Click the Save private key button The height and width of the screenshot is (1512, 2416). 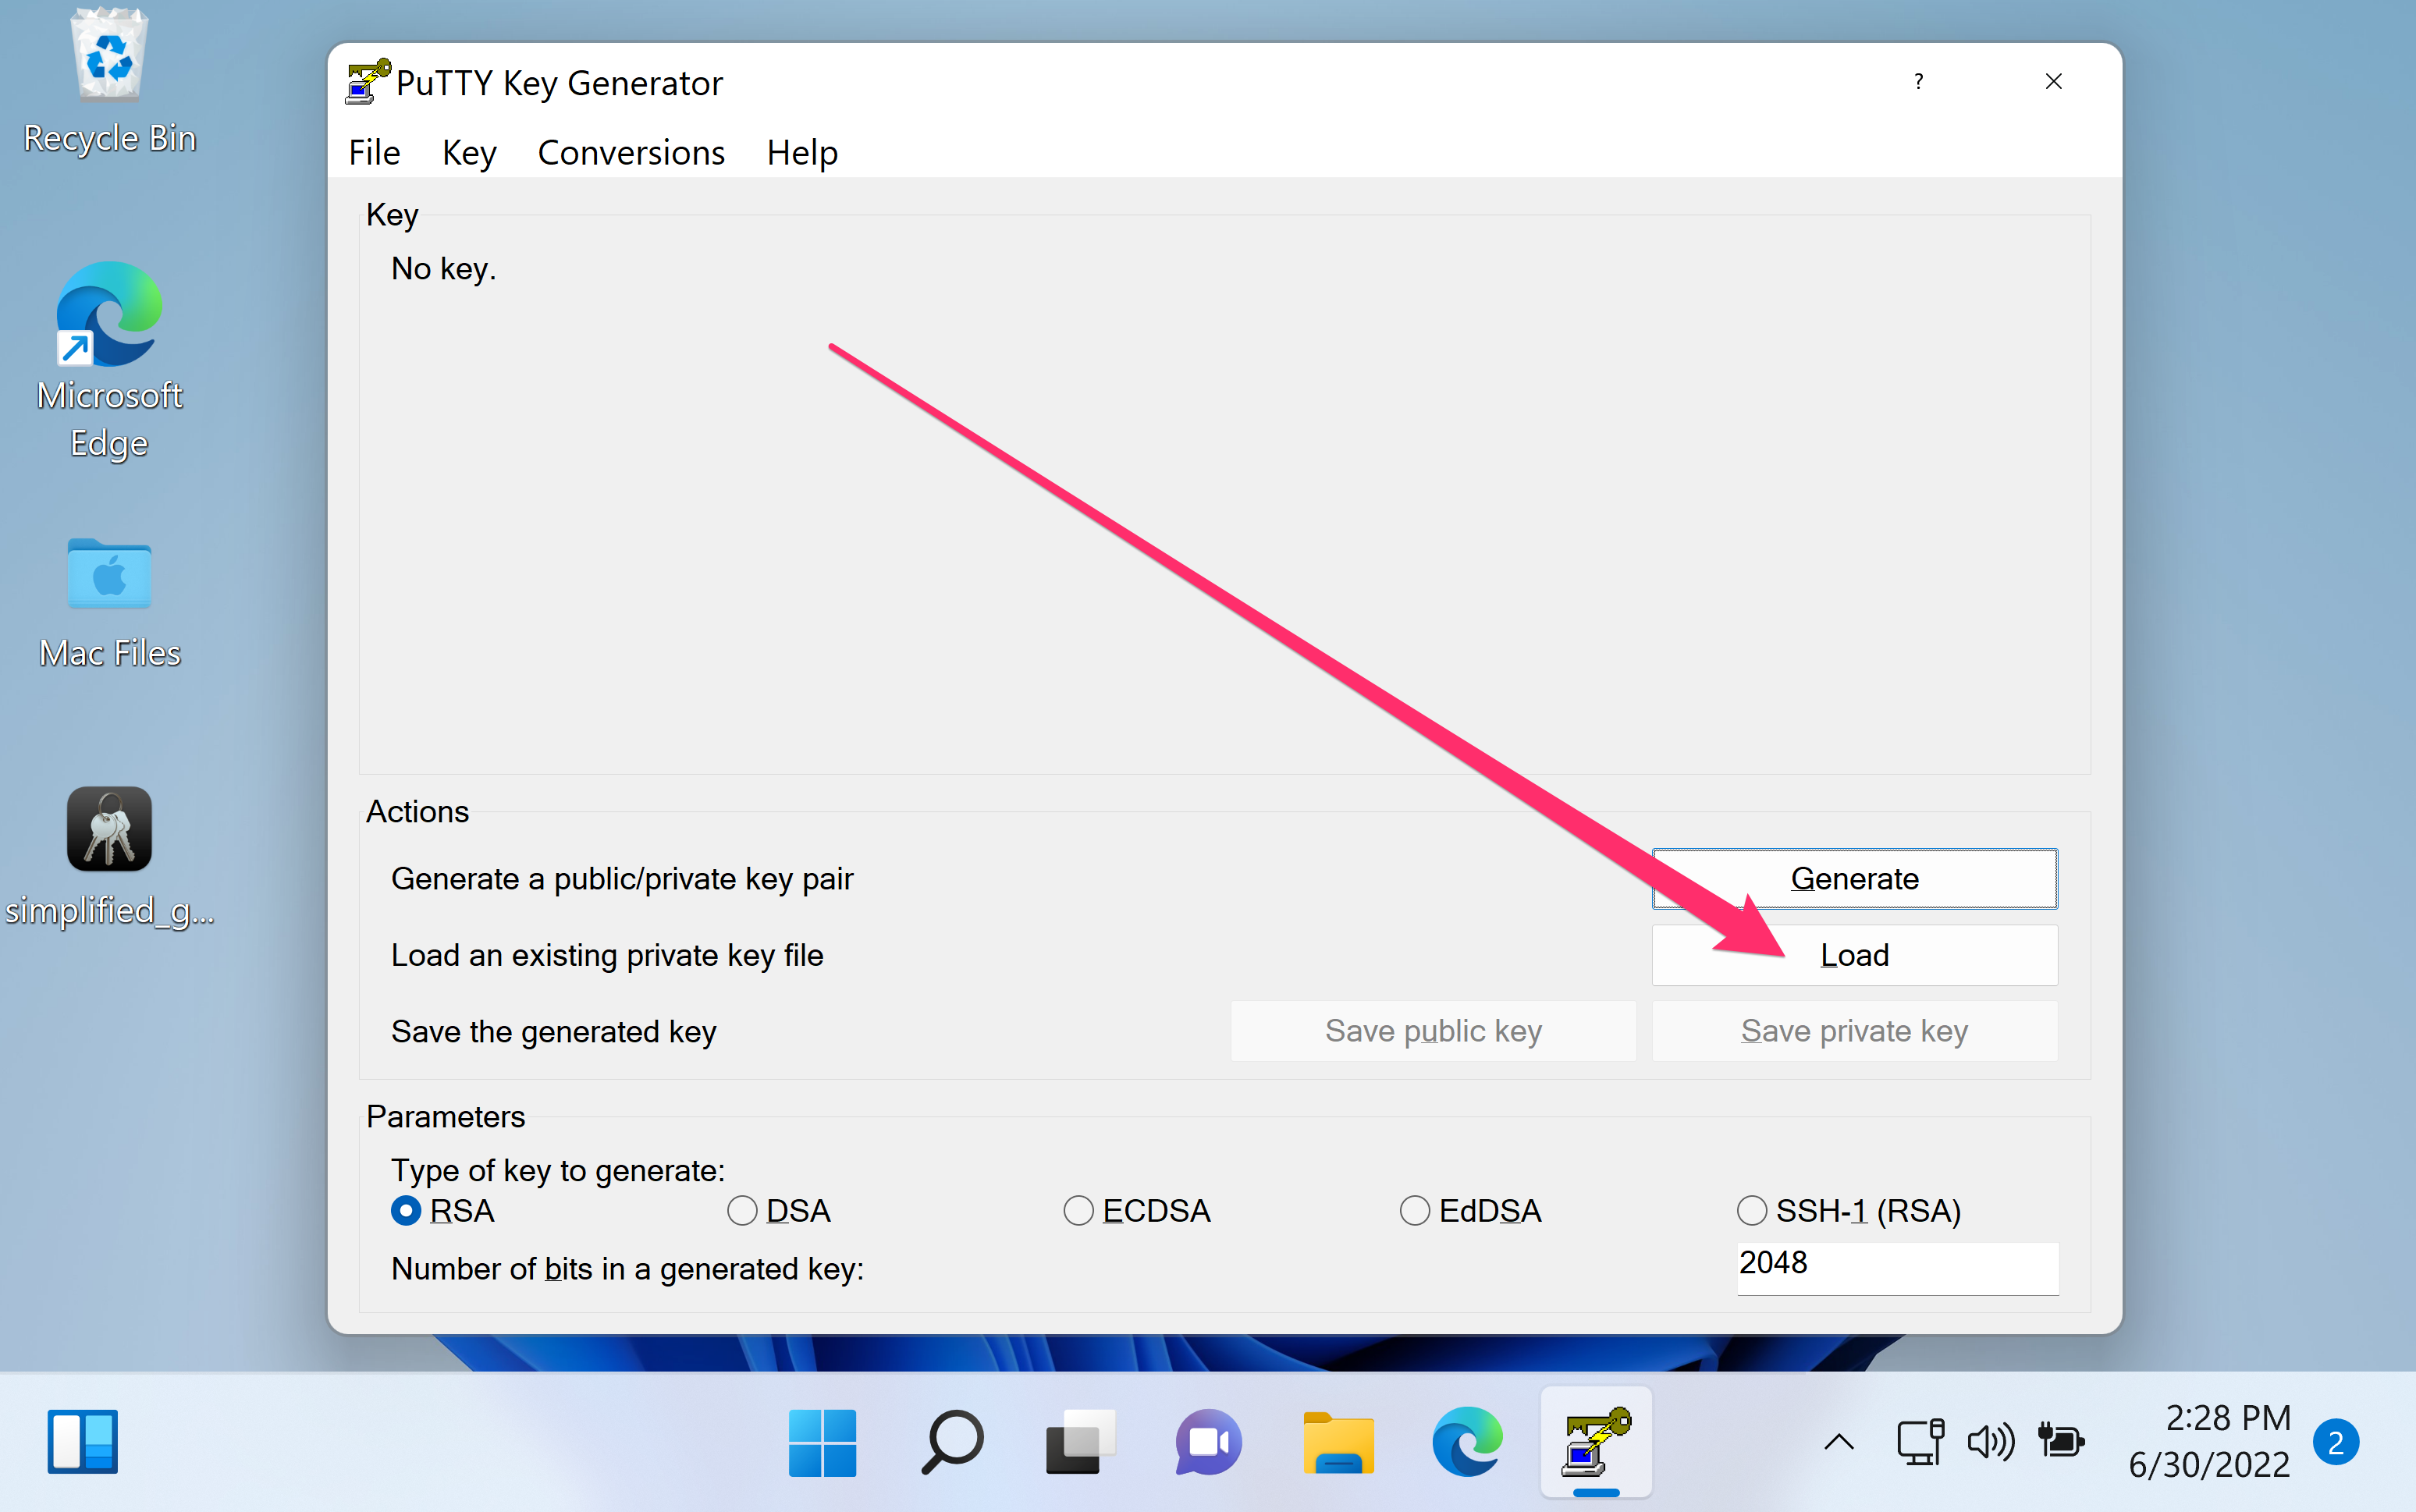1854,1031
